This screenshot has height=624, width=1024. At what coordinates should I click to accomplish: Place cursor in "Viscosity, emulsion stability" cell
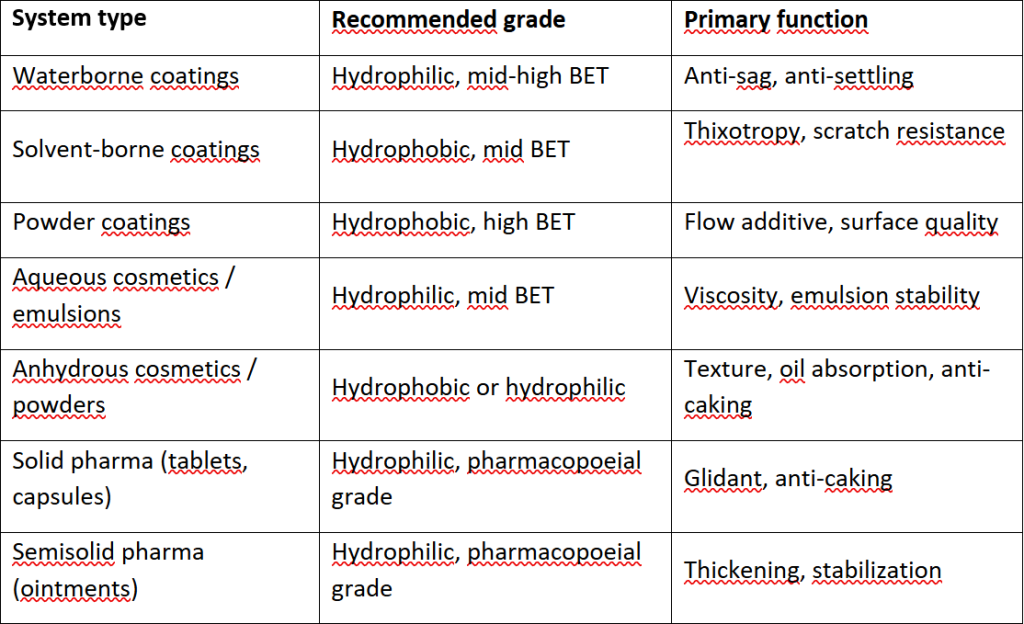(832, 296)
